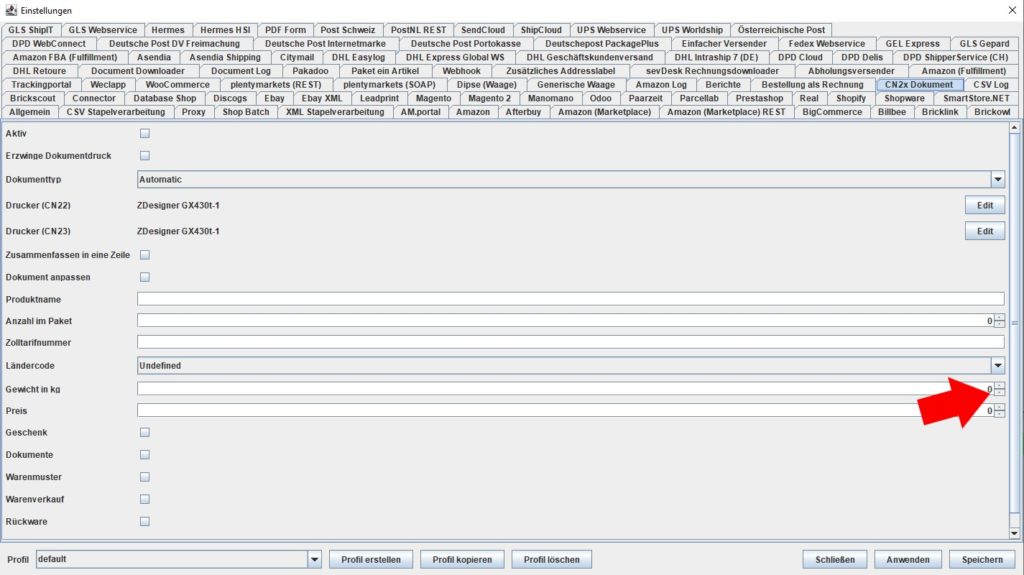Screen dimensions: 1024x575
Task: Open the GLS Webservice tab
Action: [103, 29]
